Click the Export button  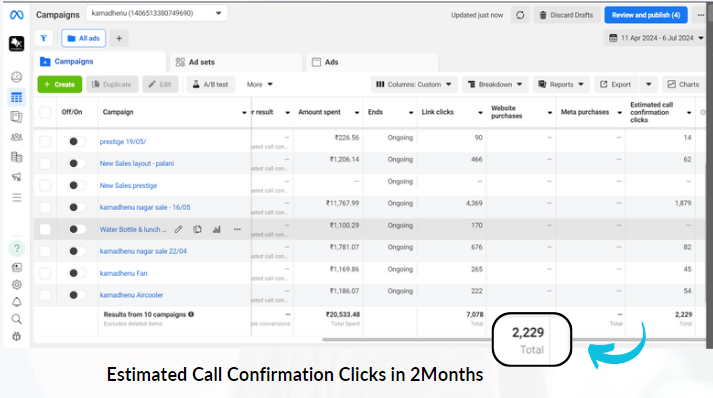tap(616, 84)
